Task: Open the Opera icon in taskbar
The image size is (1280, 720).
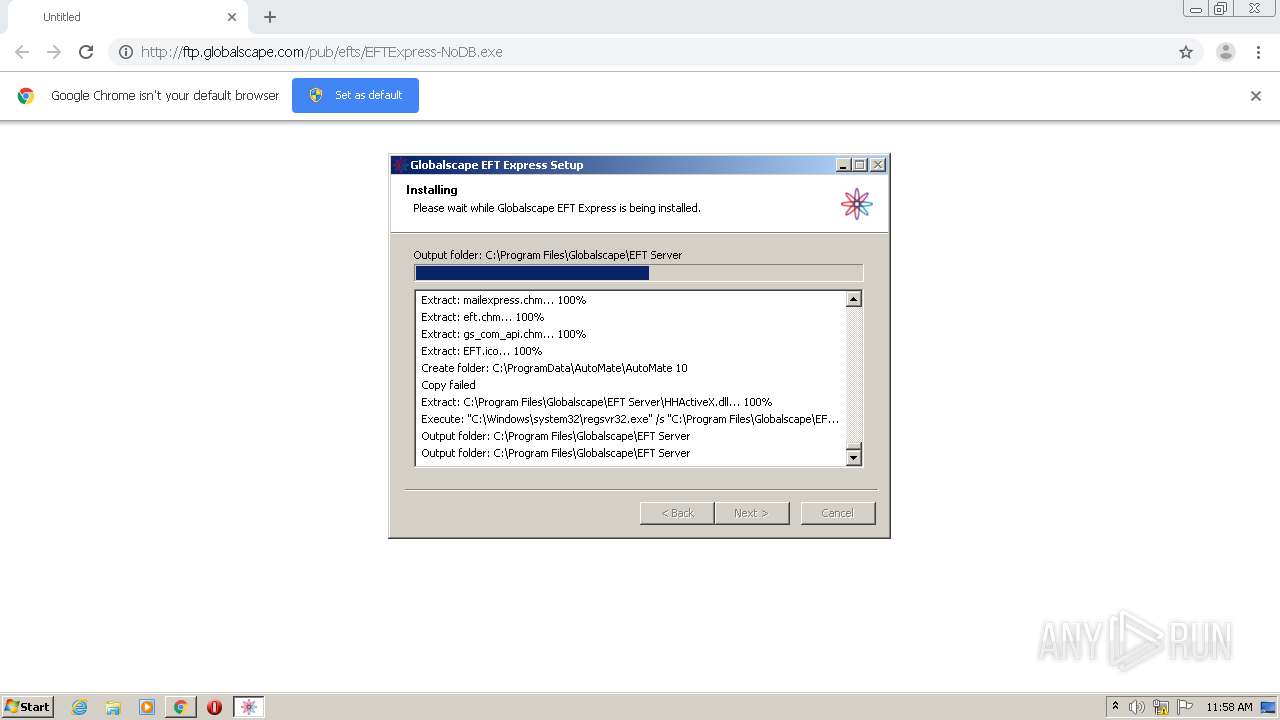Action: click(214, 707)
